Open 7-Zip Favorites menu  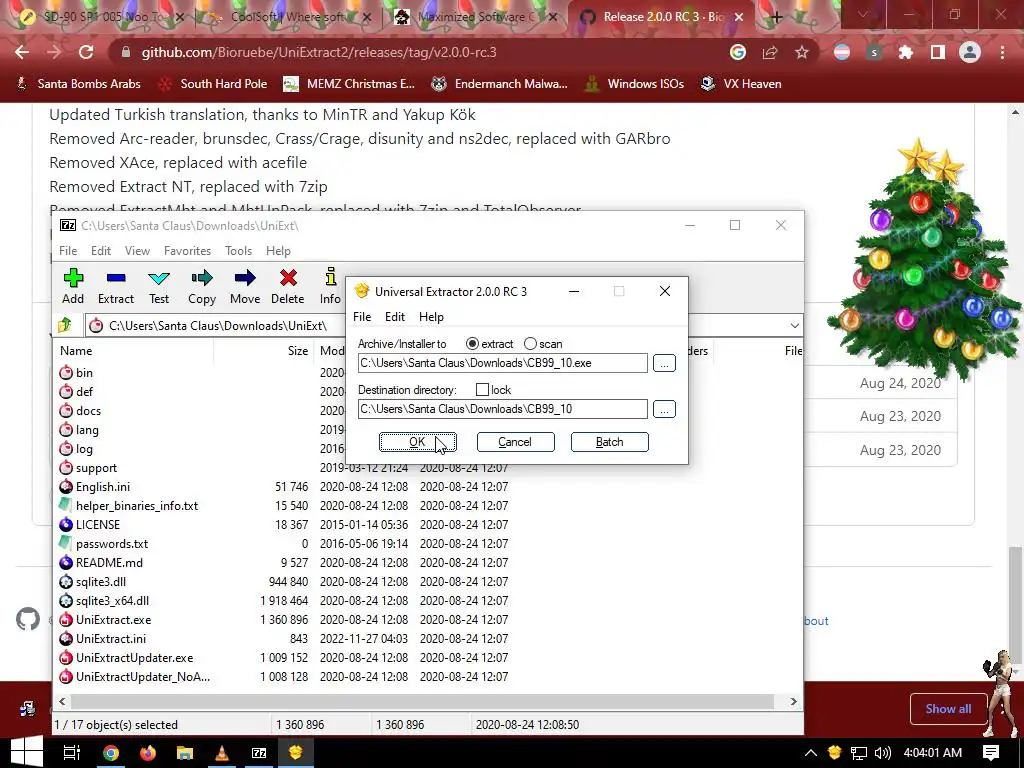(x=187, y=251)
